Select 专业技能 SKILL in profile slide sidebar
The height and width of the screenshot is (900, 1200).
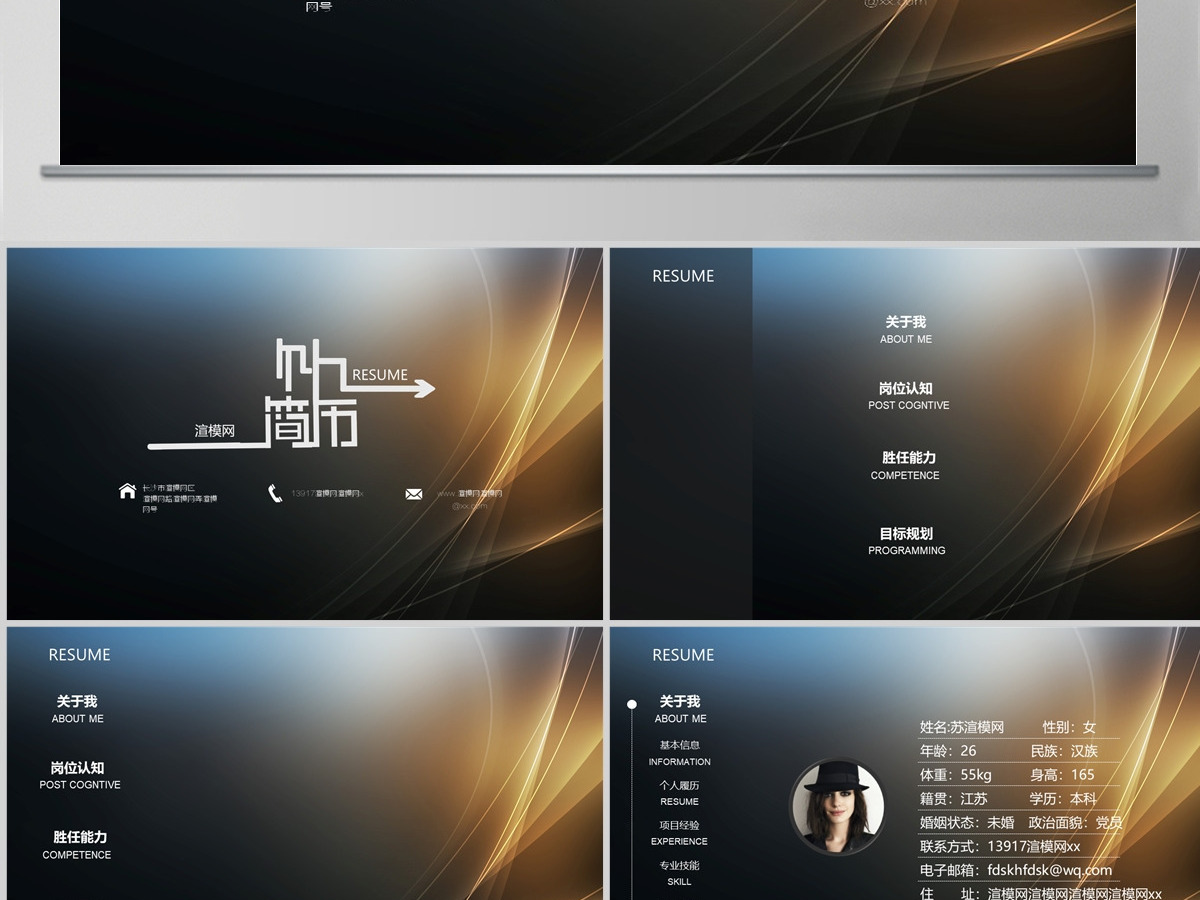(x=679, y=873)
